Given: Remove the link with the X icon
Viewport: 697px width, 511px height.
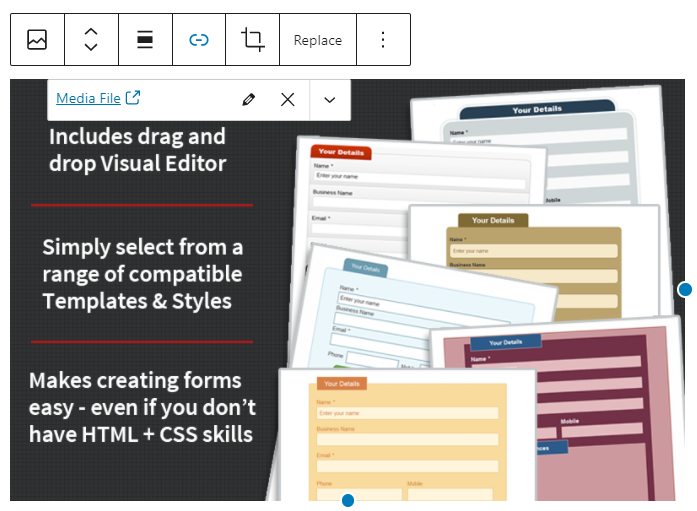Looking at the screenshot, I should point(288,99).
